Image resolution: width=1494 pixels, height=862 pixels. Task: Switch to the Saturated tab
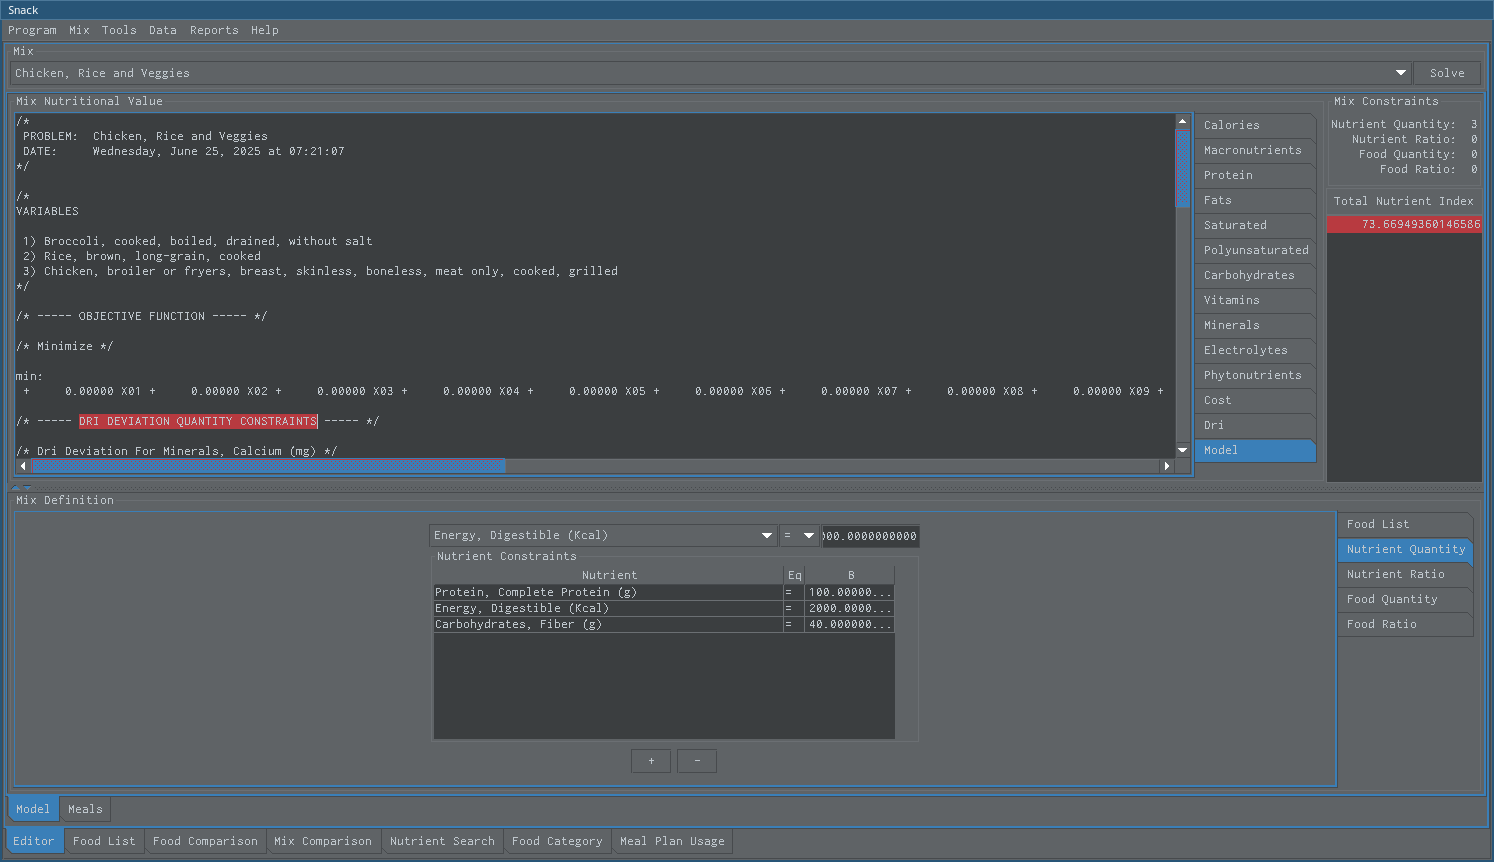[1254, 225]
